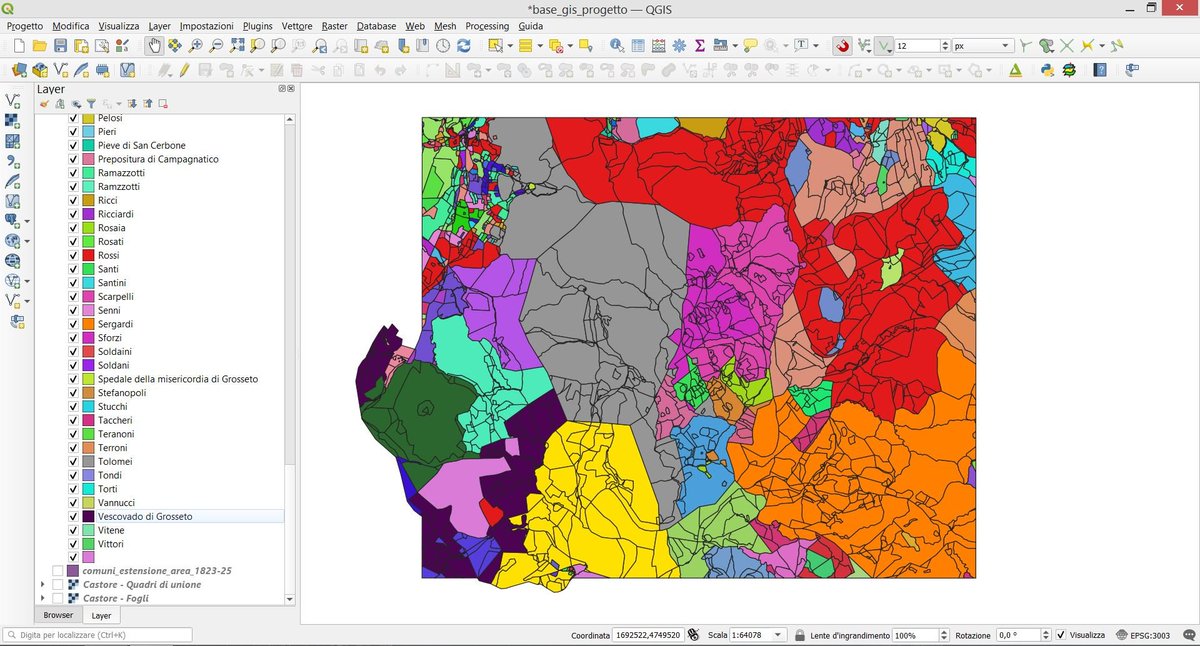Click the Tolomei gray color swatch
Viewport: 1200px width, 646px height.
(x=87, y=461)
